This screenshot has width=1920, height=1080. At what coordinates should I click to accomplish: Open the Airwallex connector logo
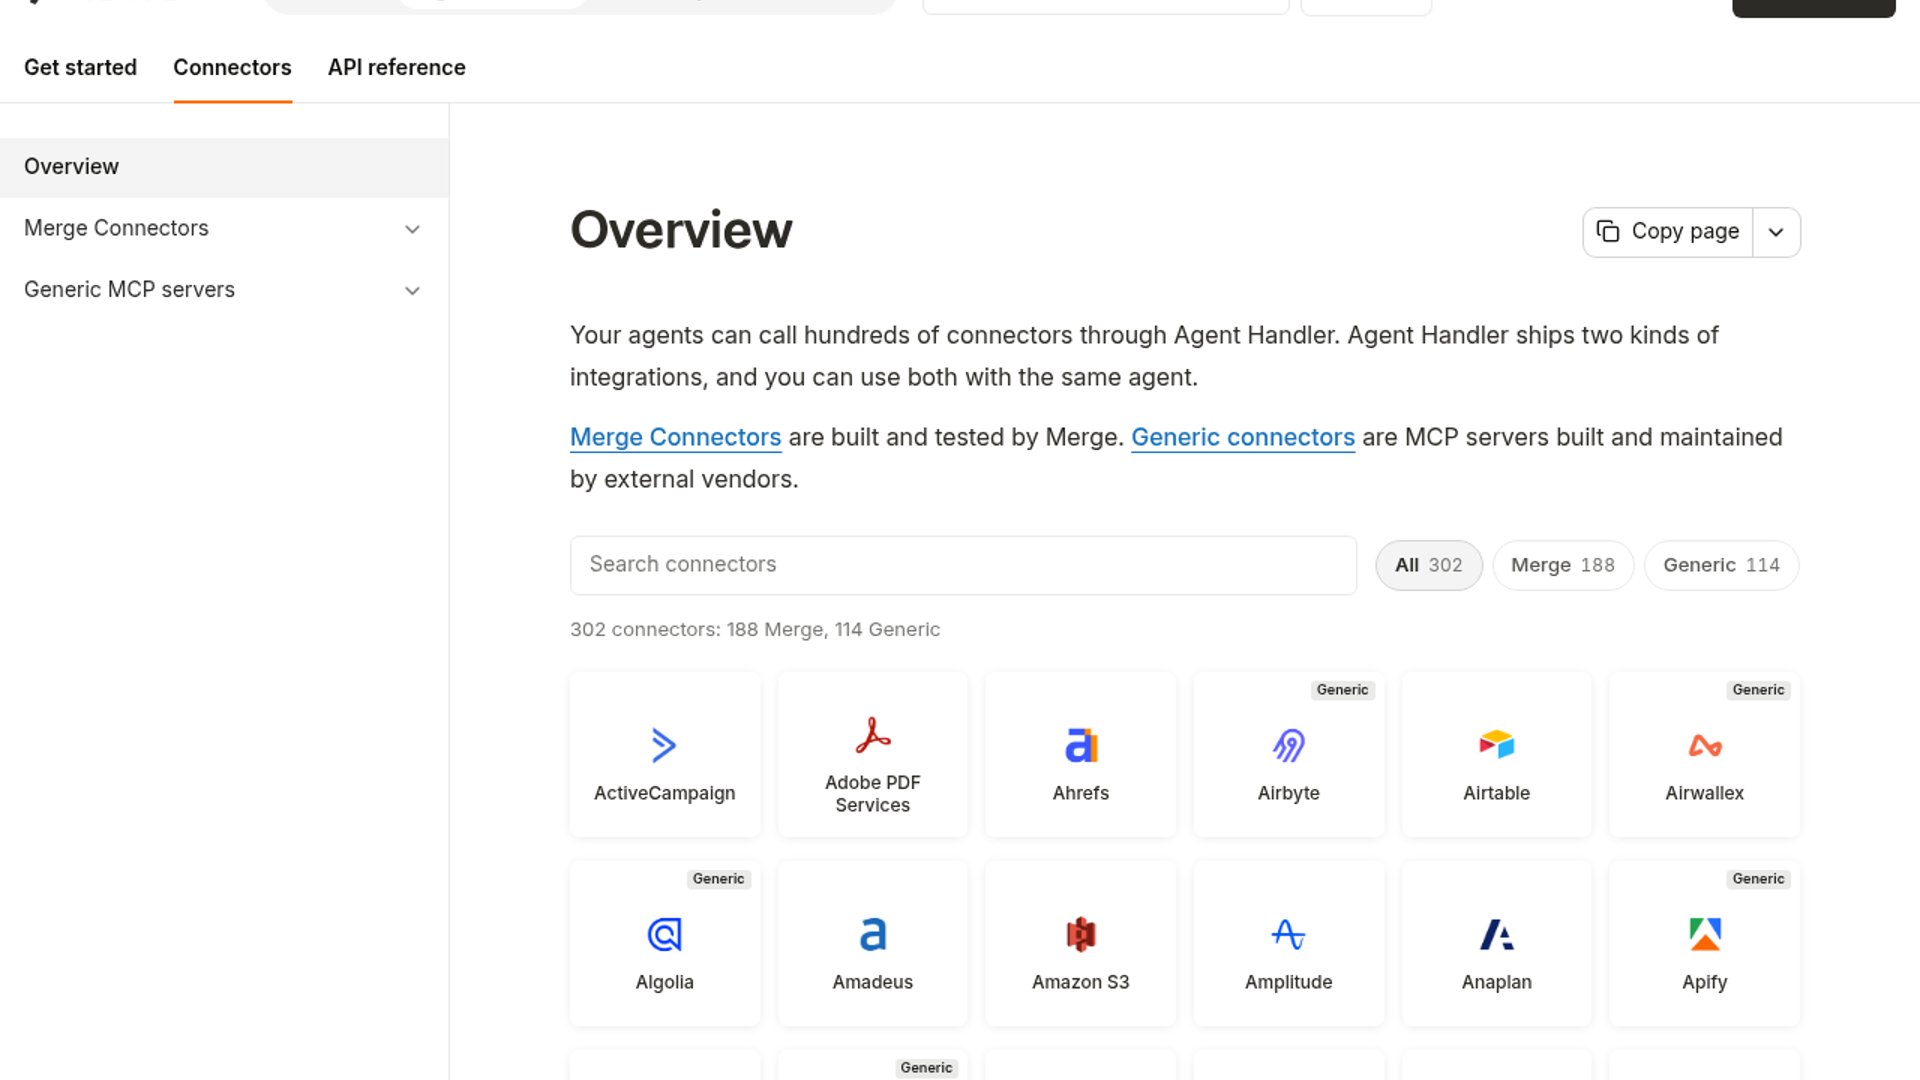pyautogui.click(x=1704, y=745)
